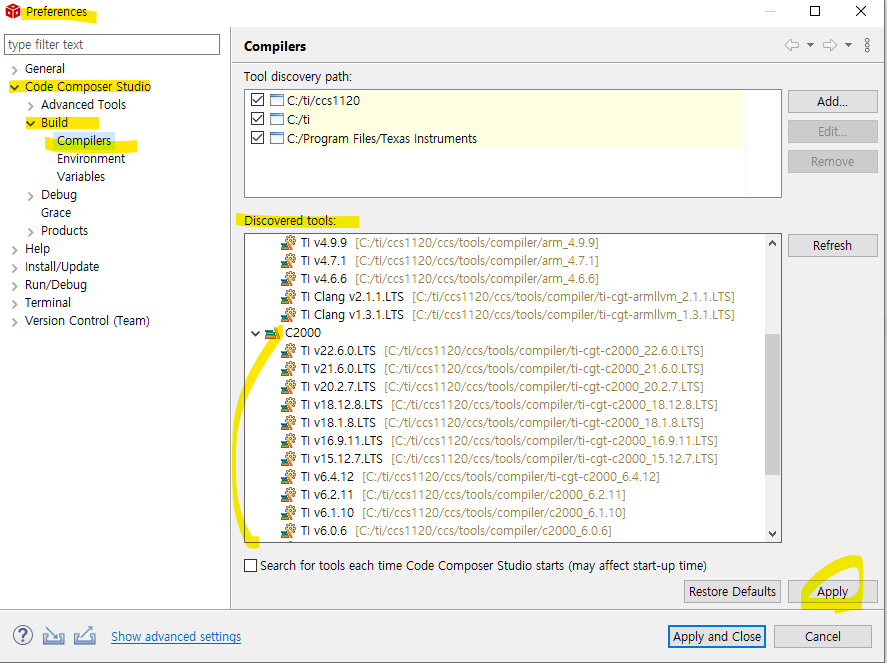Click the TI v6.1.10 compiler icon
The height and width of the screenshot is (663, 887).
pyautogui.click(x=289, y=513)
